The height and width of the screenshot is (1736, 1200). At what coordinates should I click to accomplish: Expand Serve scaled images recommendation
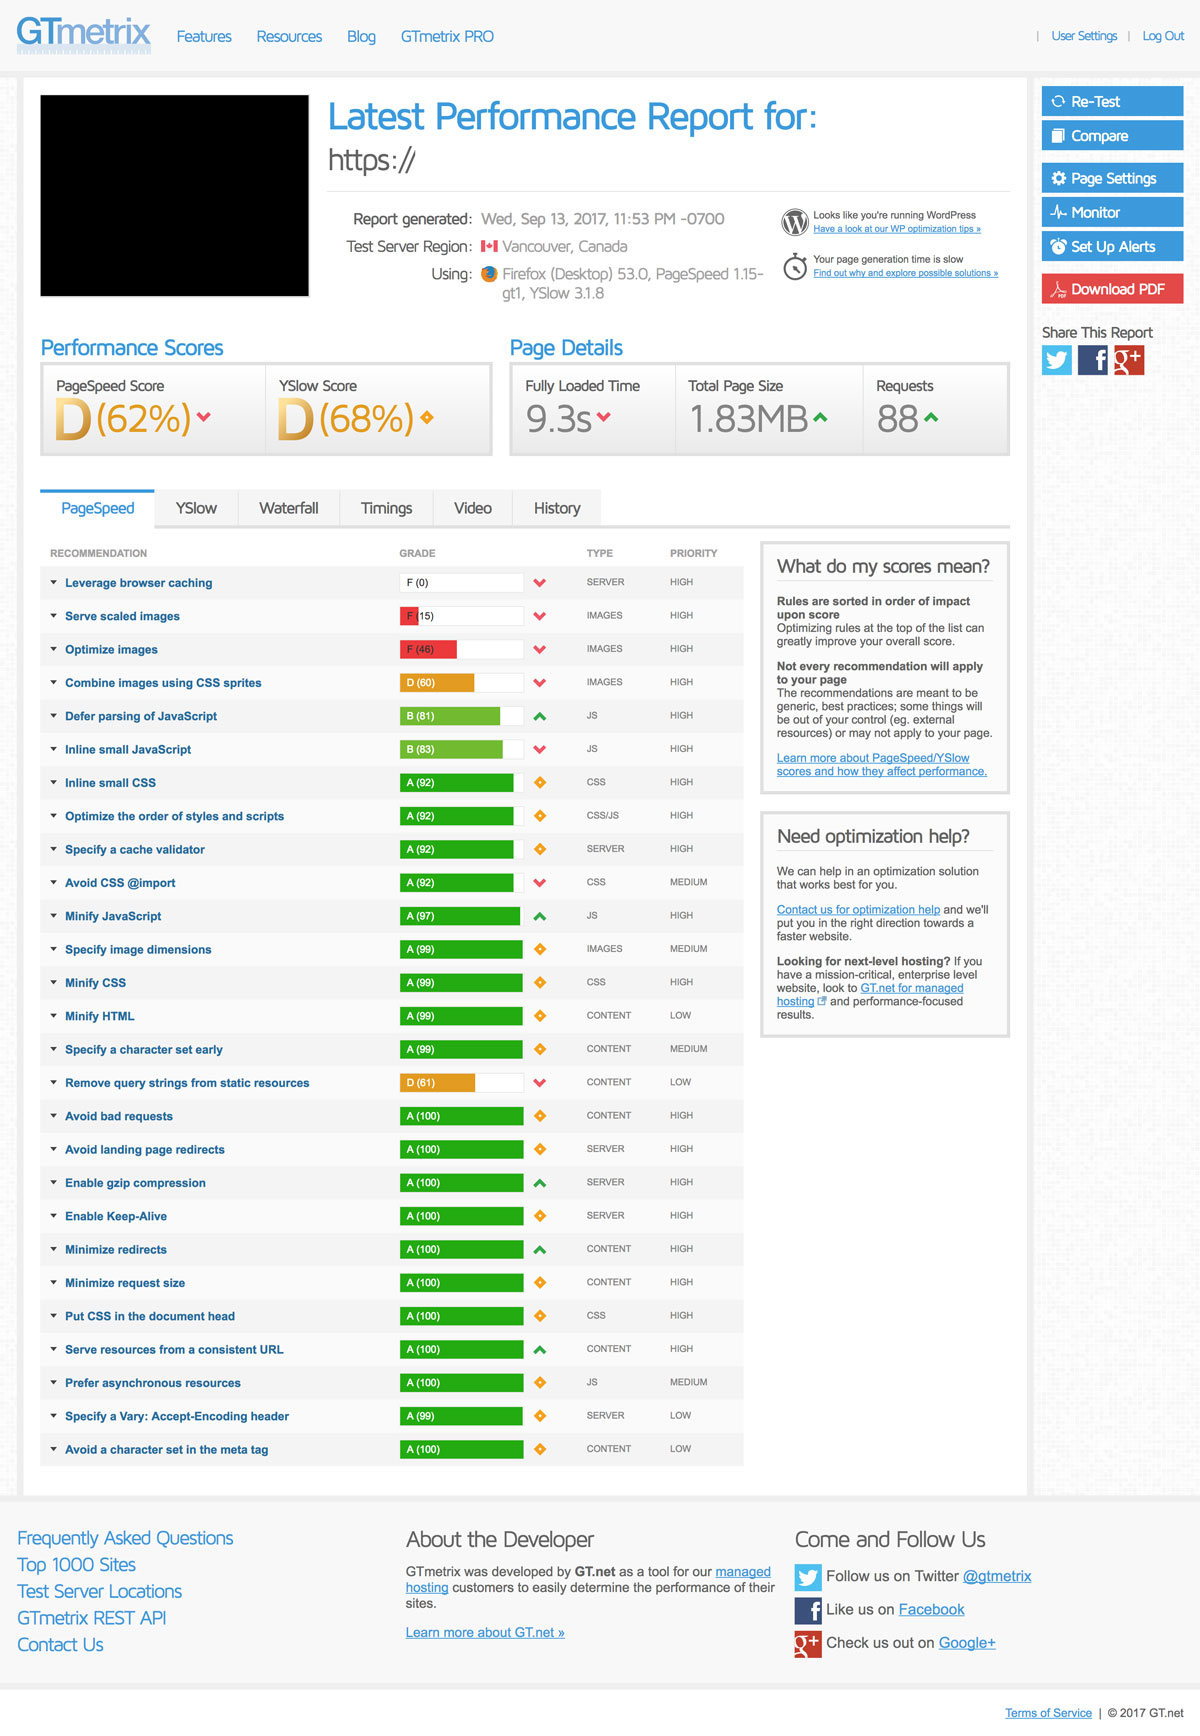[122, 616]
